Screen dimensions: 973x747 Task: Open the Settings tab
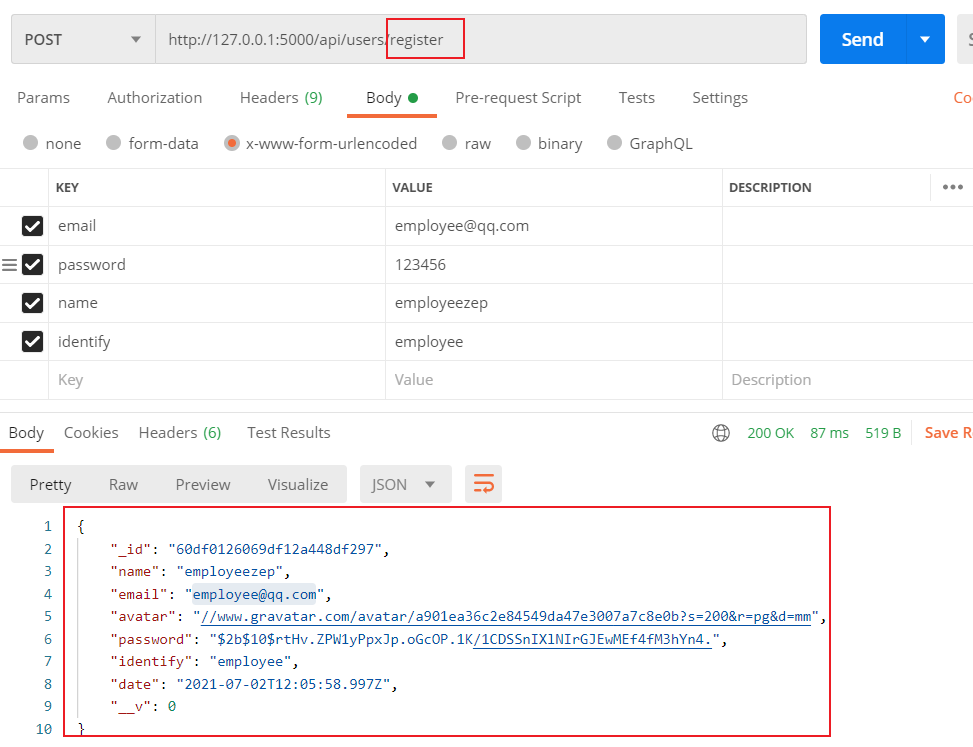click(720, 98)
